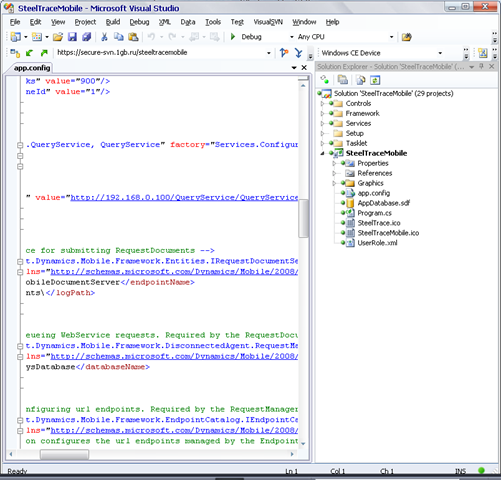Image resolution: width=501 pixels, height=480 pixels.
Task: Select the References node
Action: pos(375,173)
